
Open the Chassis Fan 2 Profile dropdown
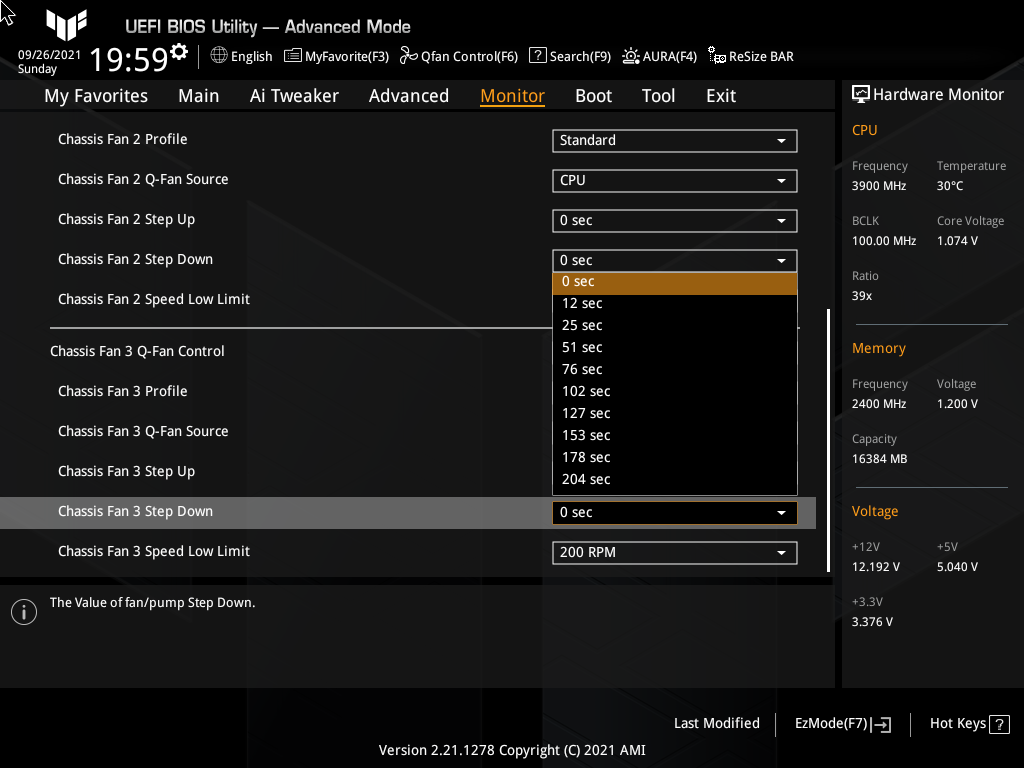pyautogui.click(x=674, y=140)
